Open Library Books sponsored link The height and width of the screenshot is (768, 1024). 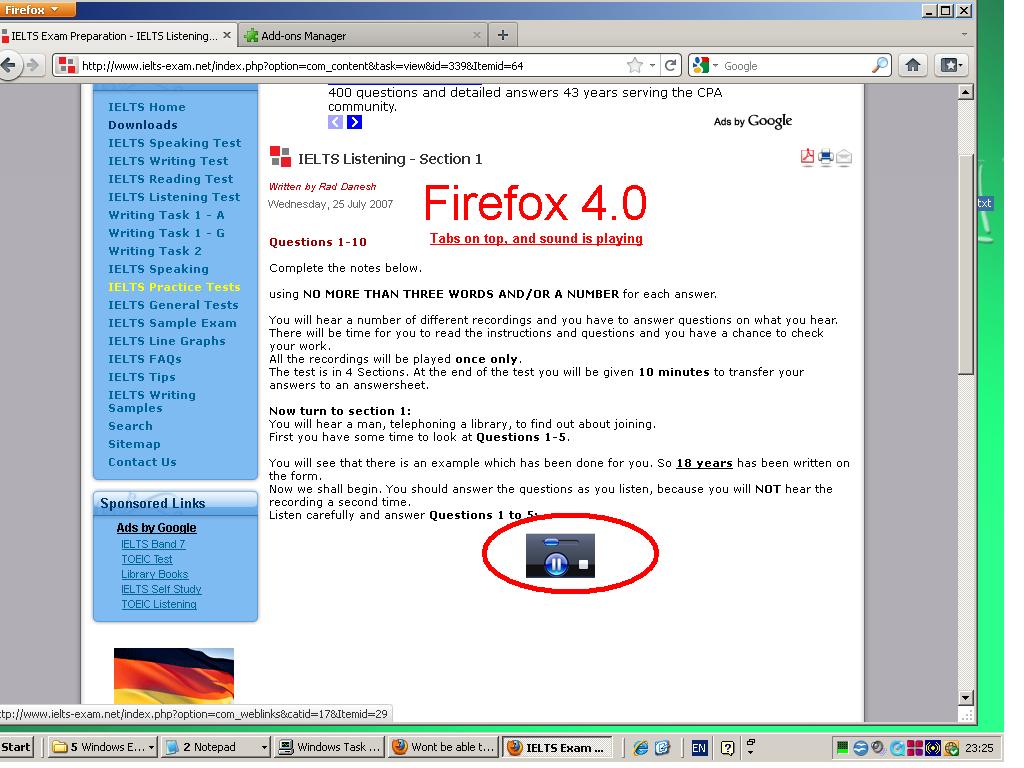tap(155, 574)
